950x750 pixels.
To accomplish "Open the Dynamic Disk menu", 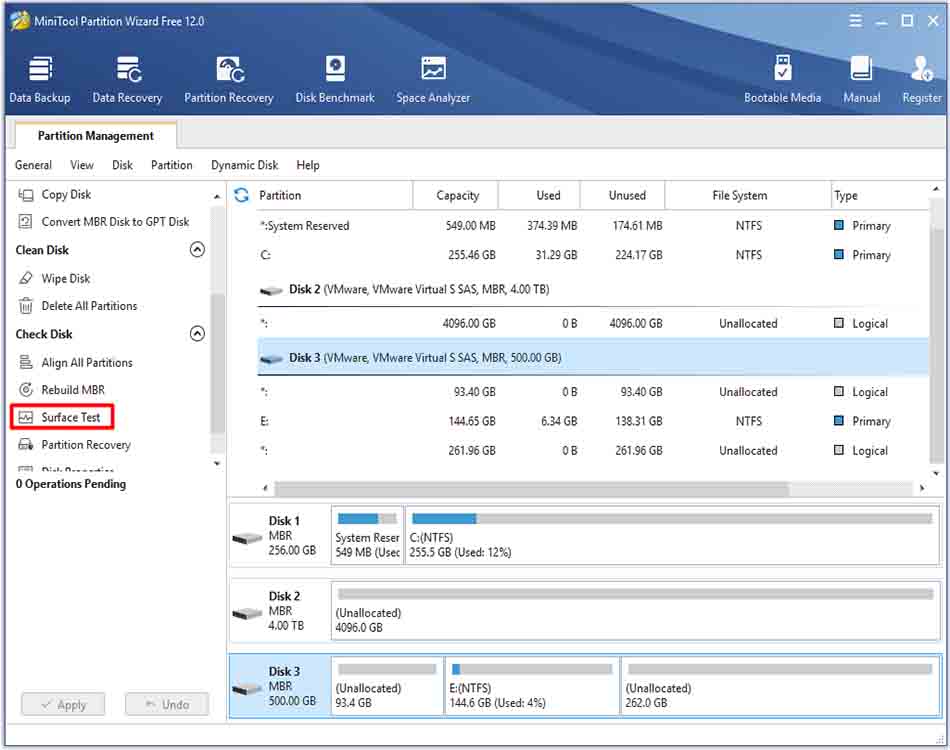I will point(243,165).
